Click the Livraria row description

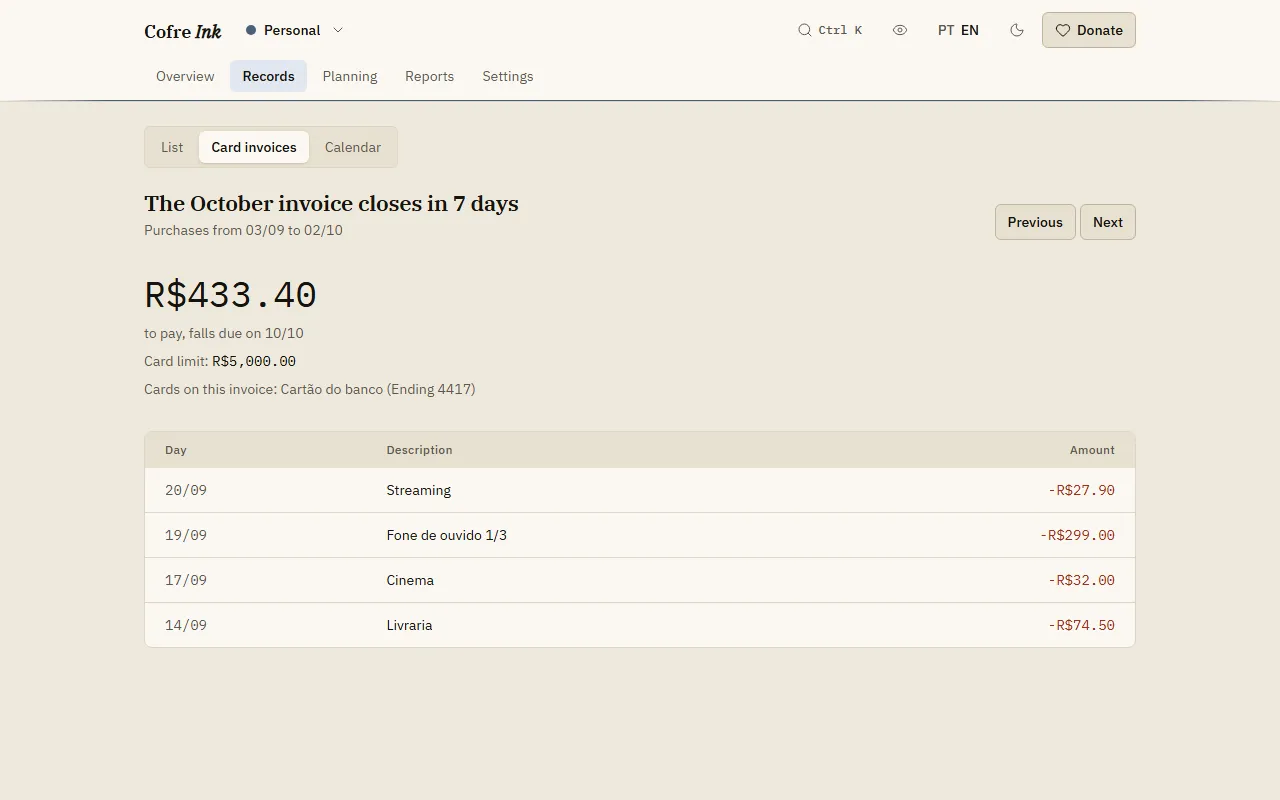coord(409,625)
